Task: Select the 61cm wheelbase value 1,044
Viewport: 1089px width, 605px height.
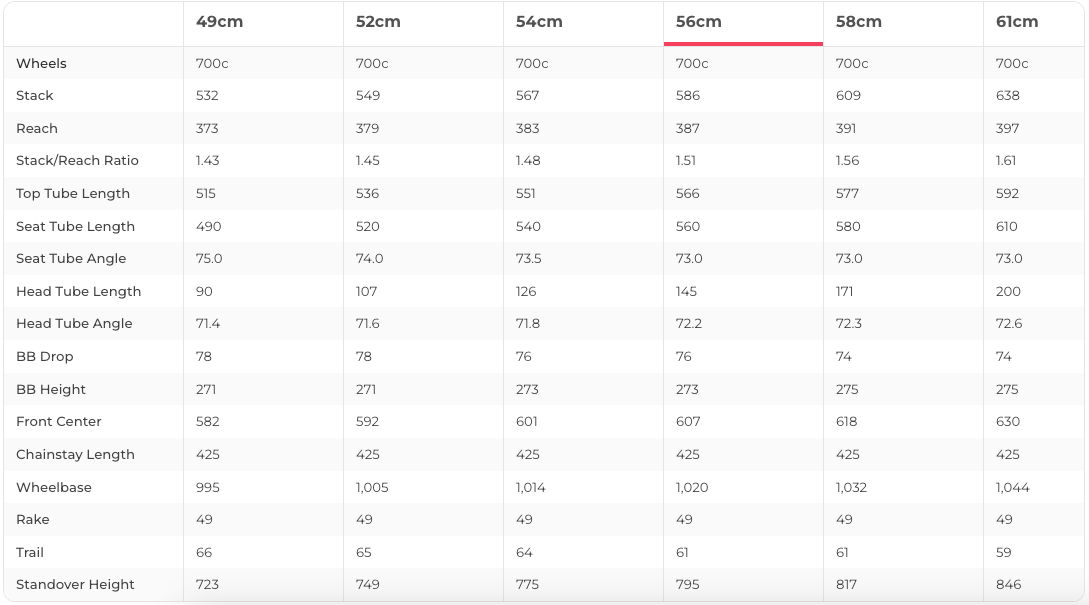Action: pyautogui.click(x=1014, y=487)
